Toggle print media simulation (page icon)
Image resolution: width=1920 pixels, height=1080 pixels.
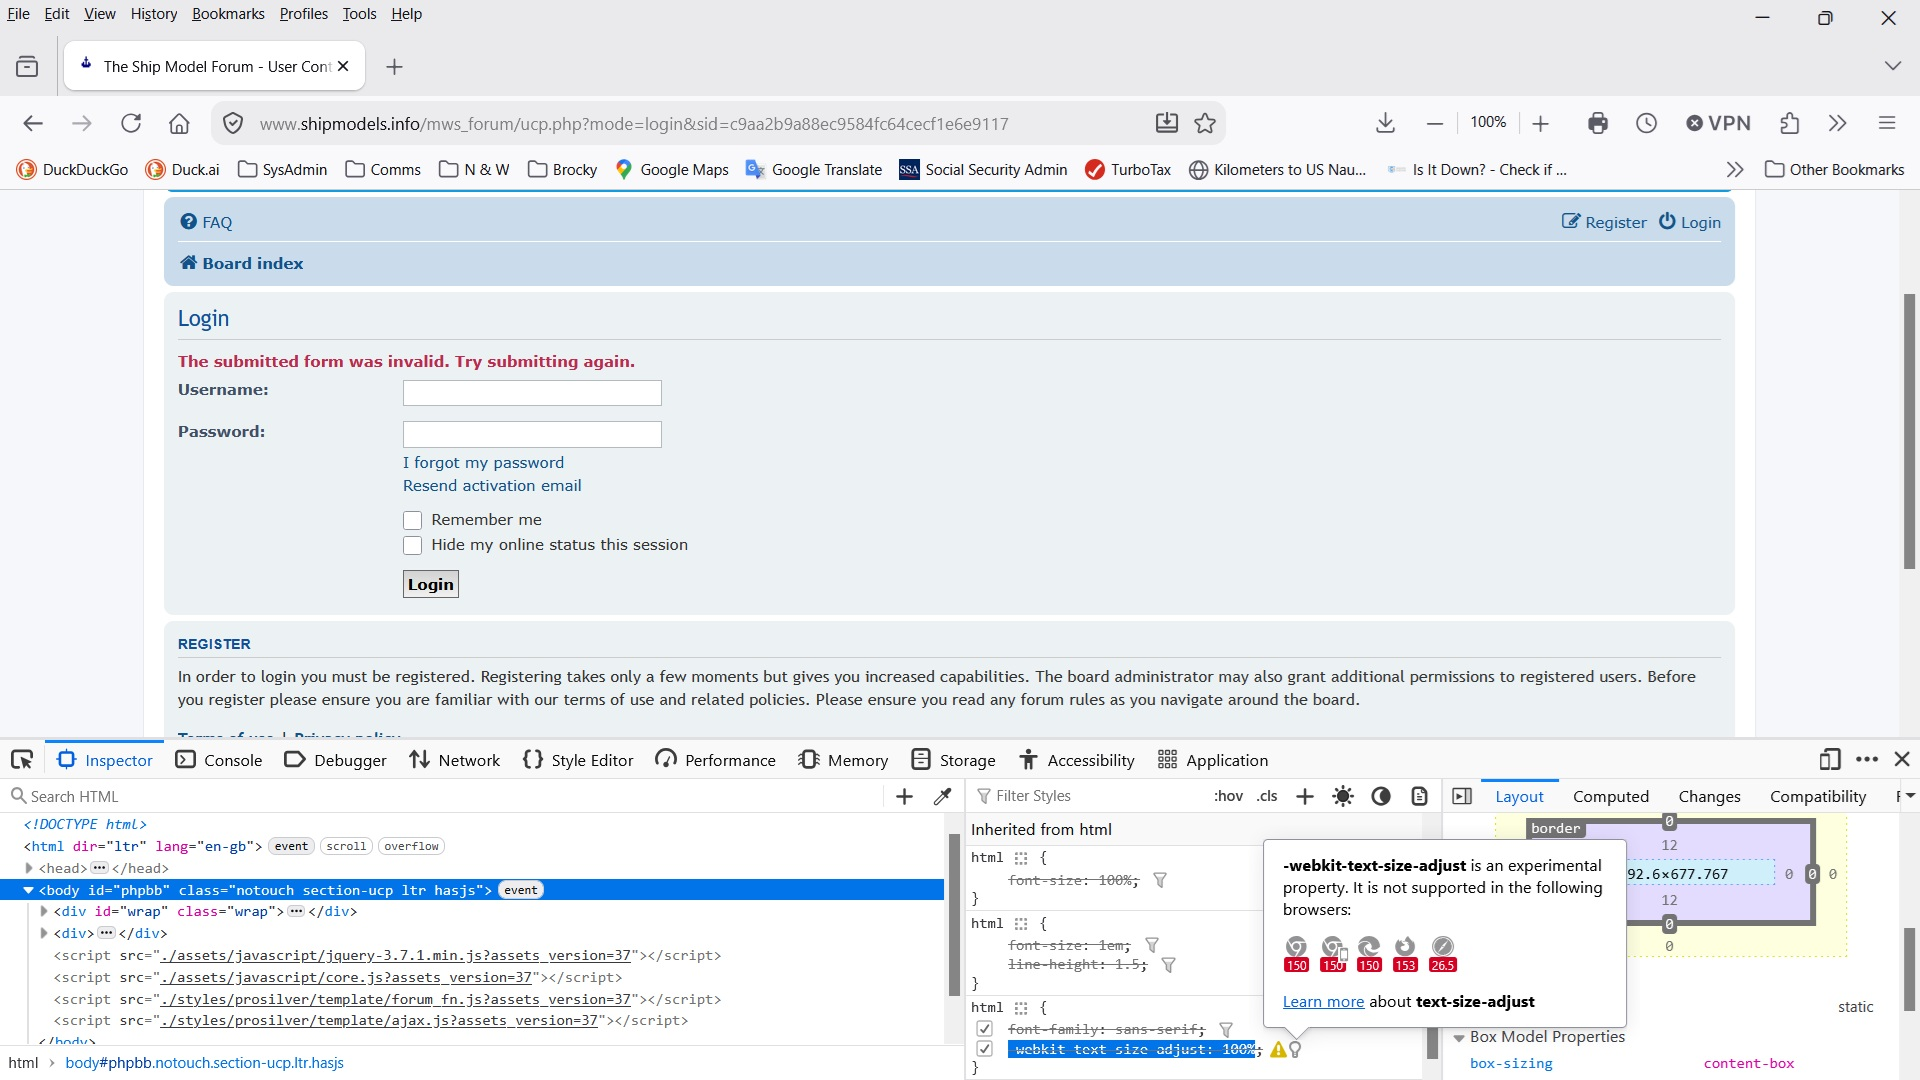[x=1419, y=796]
